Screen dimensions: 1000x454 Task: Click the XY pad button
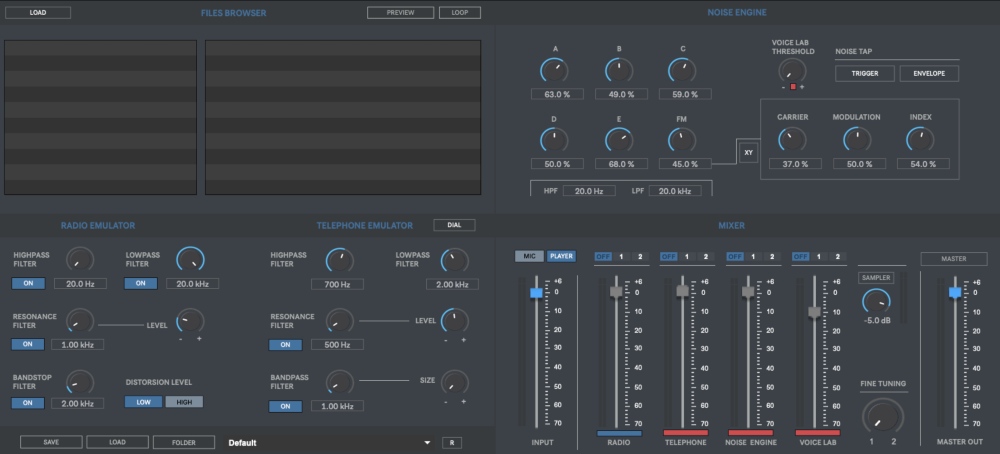click(748, 152)
